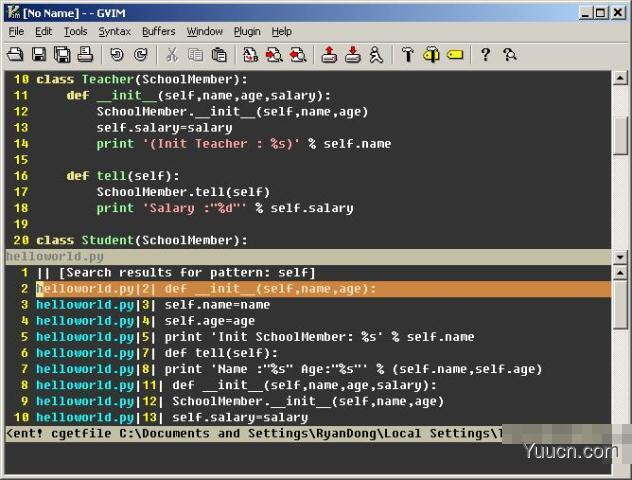
Task: Click the Make hammer icon
Action: [407, 54]
